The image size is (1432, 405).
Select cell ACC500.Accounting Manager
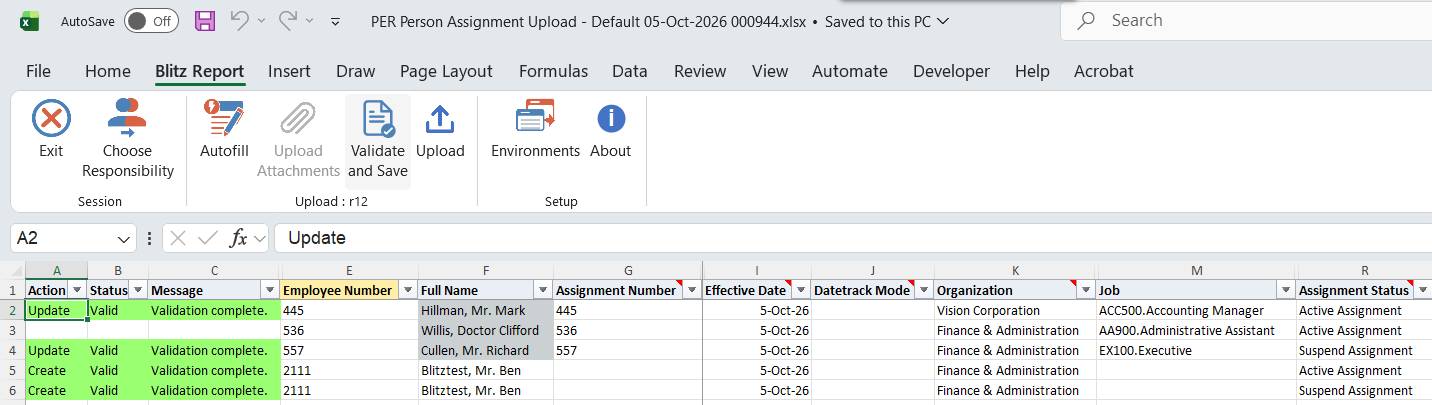1196,310
